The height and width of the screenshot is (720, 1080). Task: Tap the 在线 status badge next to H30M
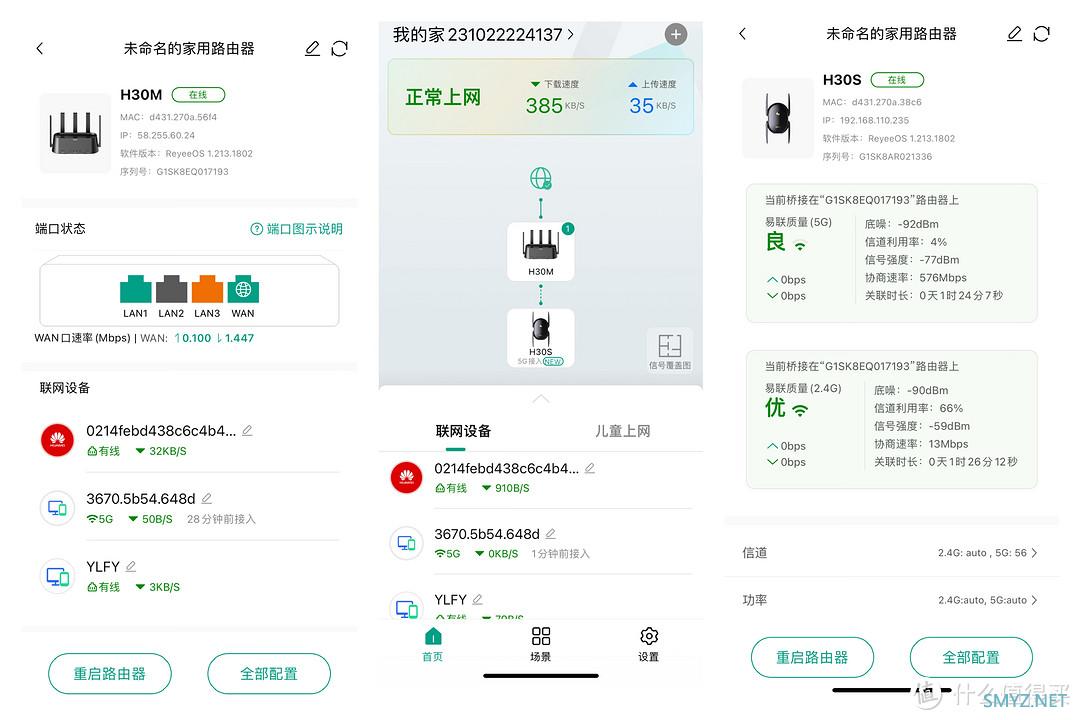(x=198, y=95)
